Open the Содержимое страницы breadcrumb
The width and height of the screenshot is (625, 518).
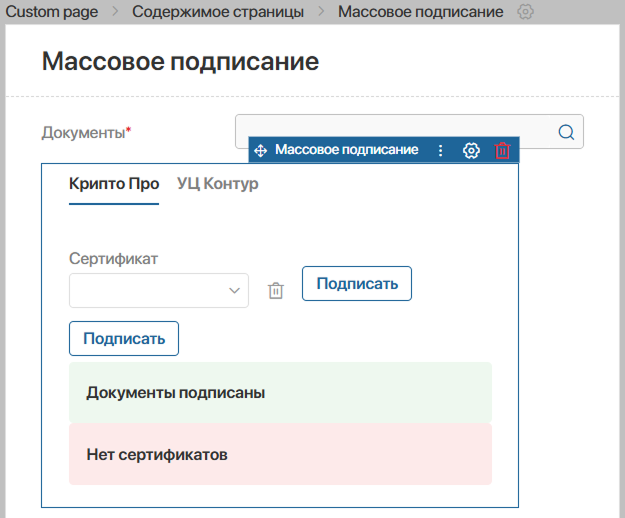218,12
